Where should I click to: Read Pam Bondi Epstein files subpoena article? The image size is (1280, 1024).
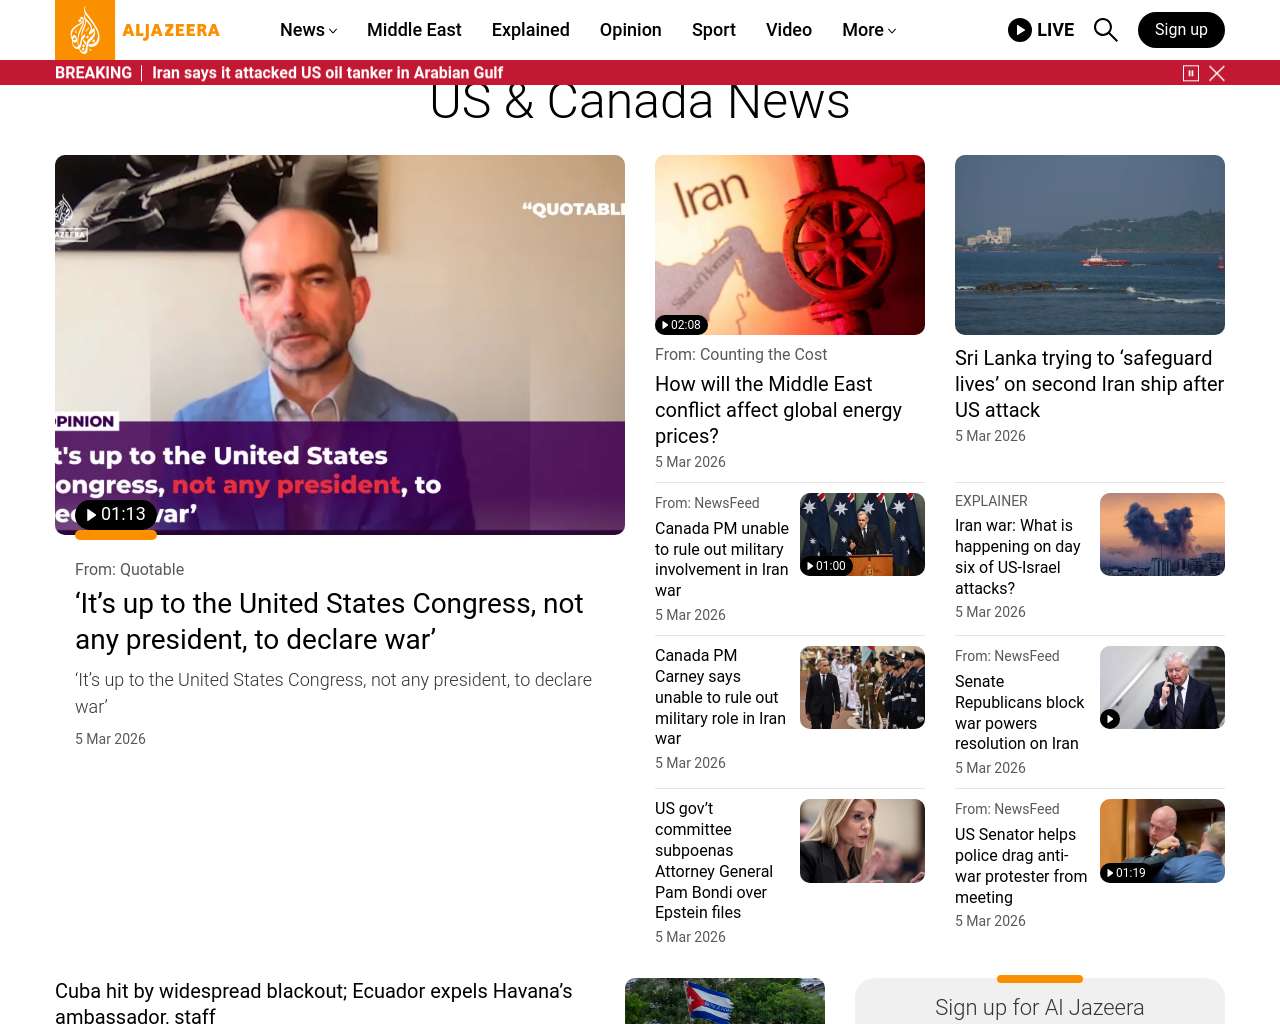click(714, 860)
